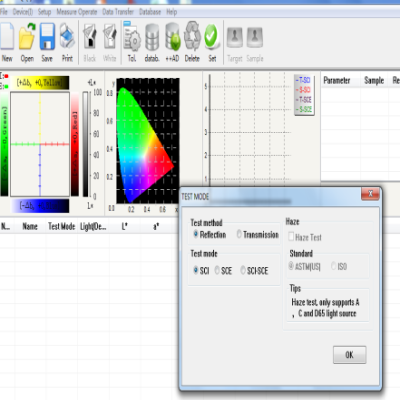This screenshot has width=400, height=400.
Task: Open a file with the Open folder icon
Action: pyautogui.click(x=27, y=36)
